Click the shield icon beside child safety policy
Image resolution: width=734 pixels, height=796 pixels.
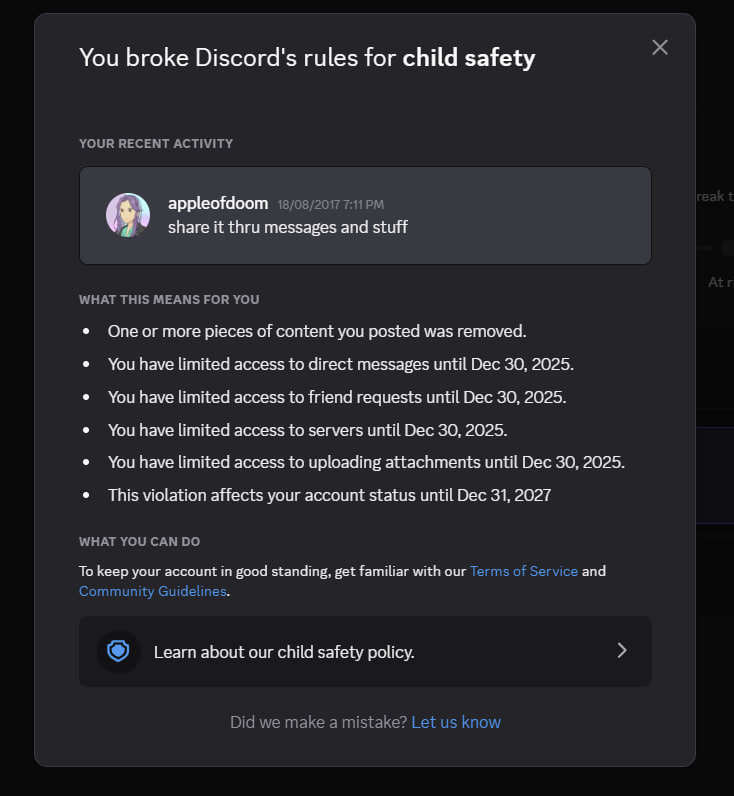click(119, 652)
